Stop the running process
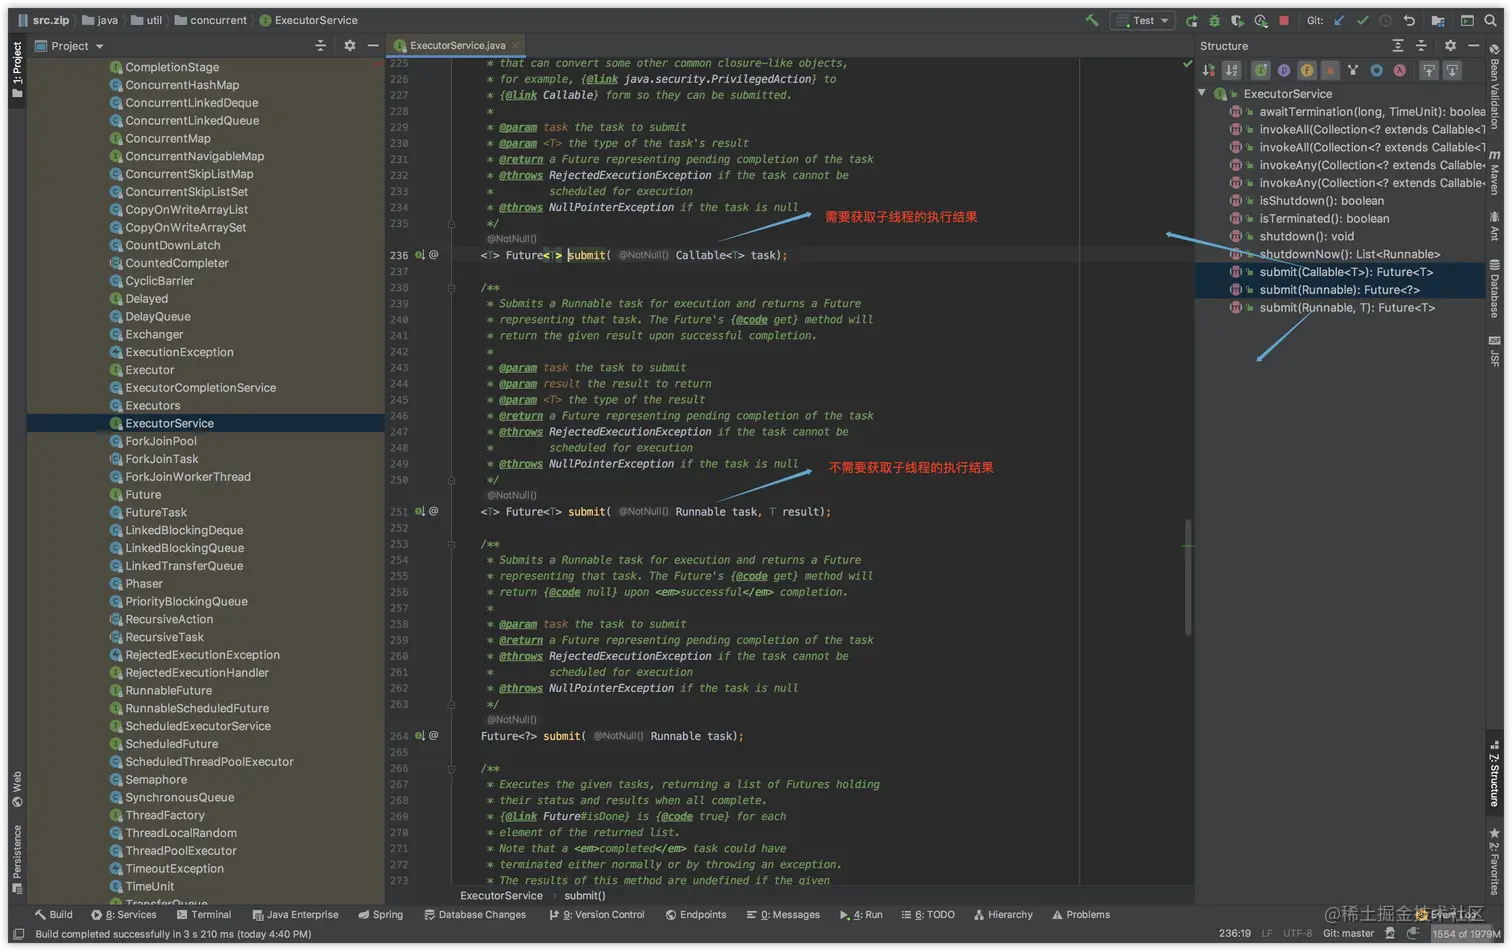The height and width of the screenshot is (951, 1512). [x=1284, y=20]
